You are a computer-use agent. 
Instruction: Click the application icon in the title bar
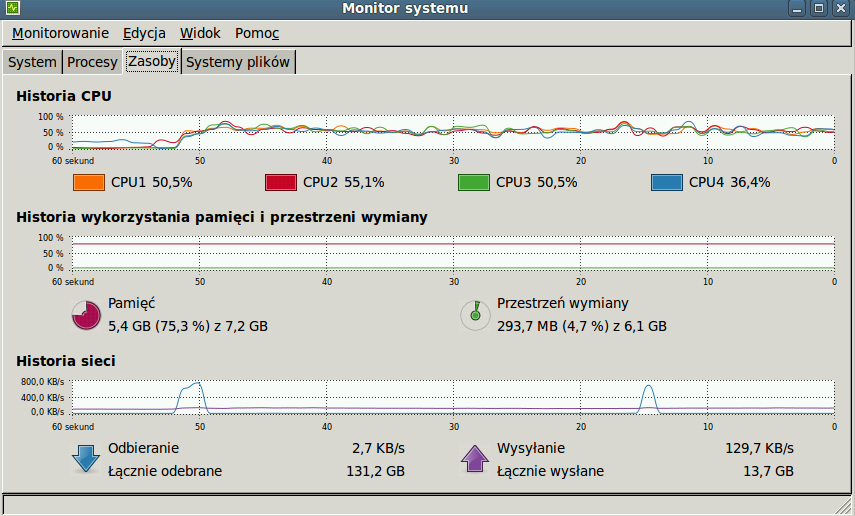[13, 8]
